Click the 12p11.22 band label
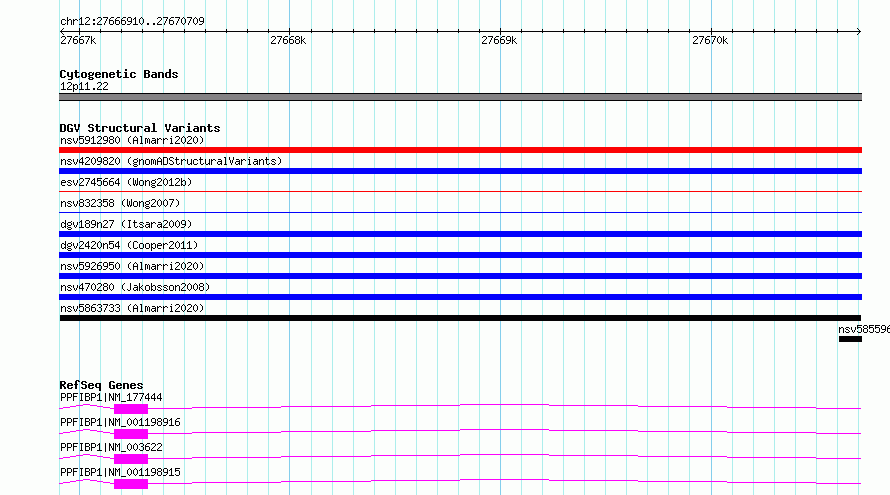The height and width of the screenshot is (495, 890). (x=84, y=86)
